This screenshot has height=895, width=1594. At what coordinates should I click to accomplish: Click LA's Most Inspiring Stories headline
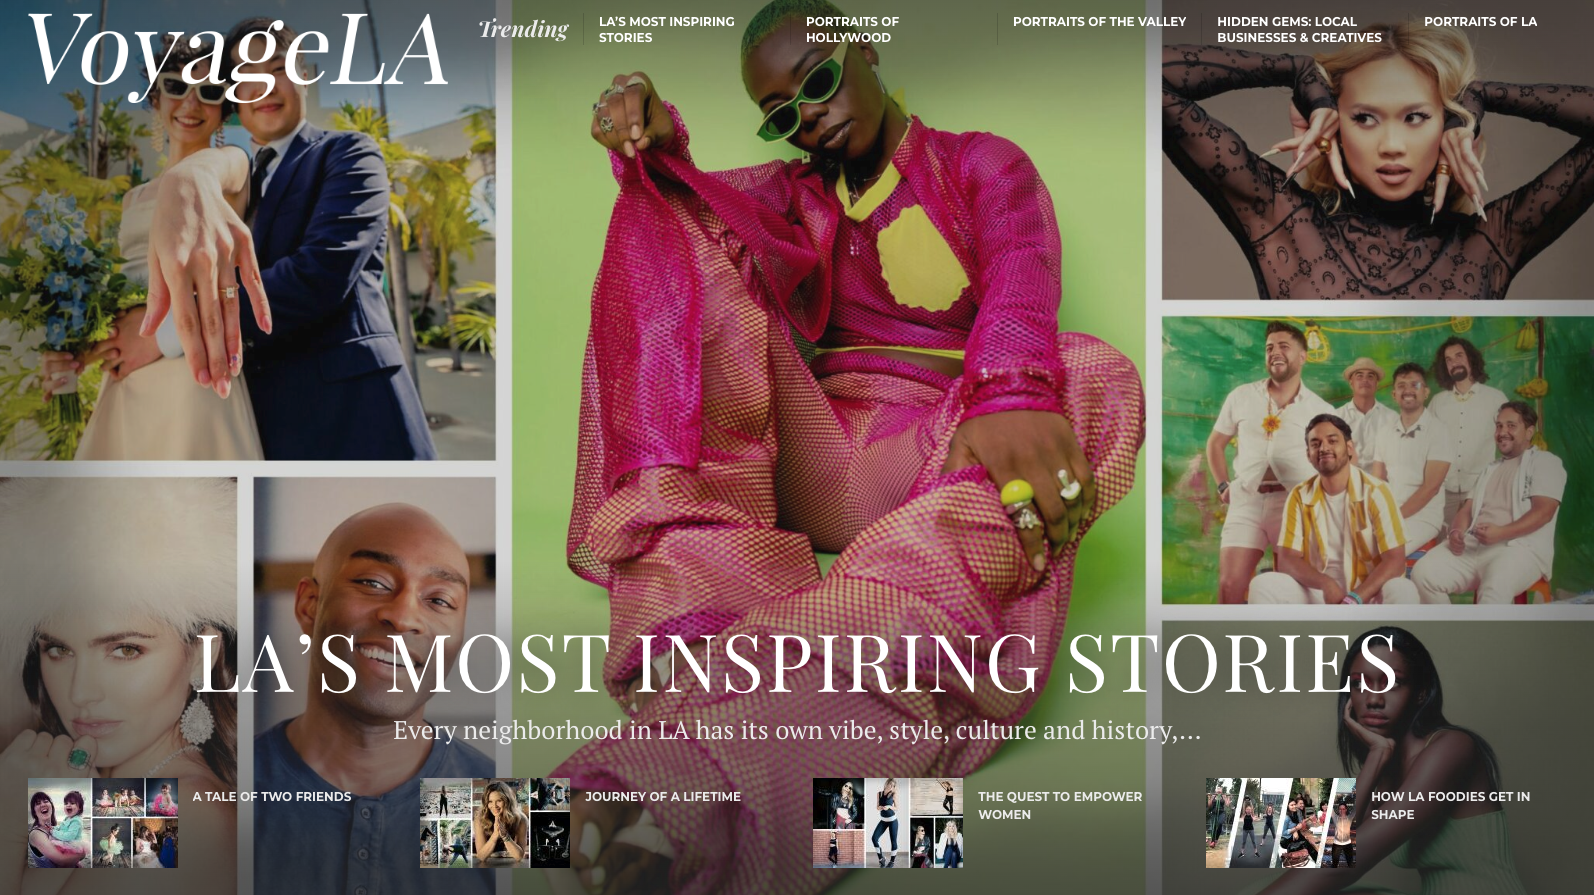(796, 663)
